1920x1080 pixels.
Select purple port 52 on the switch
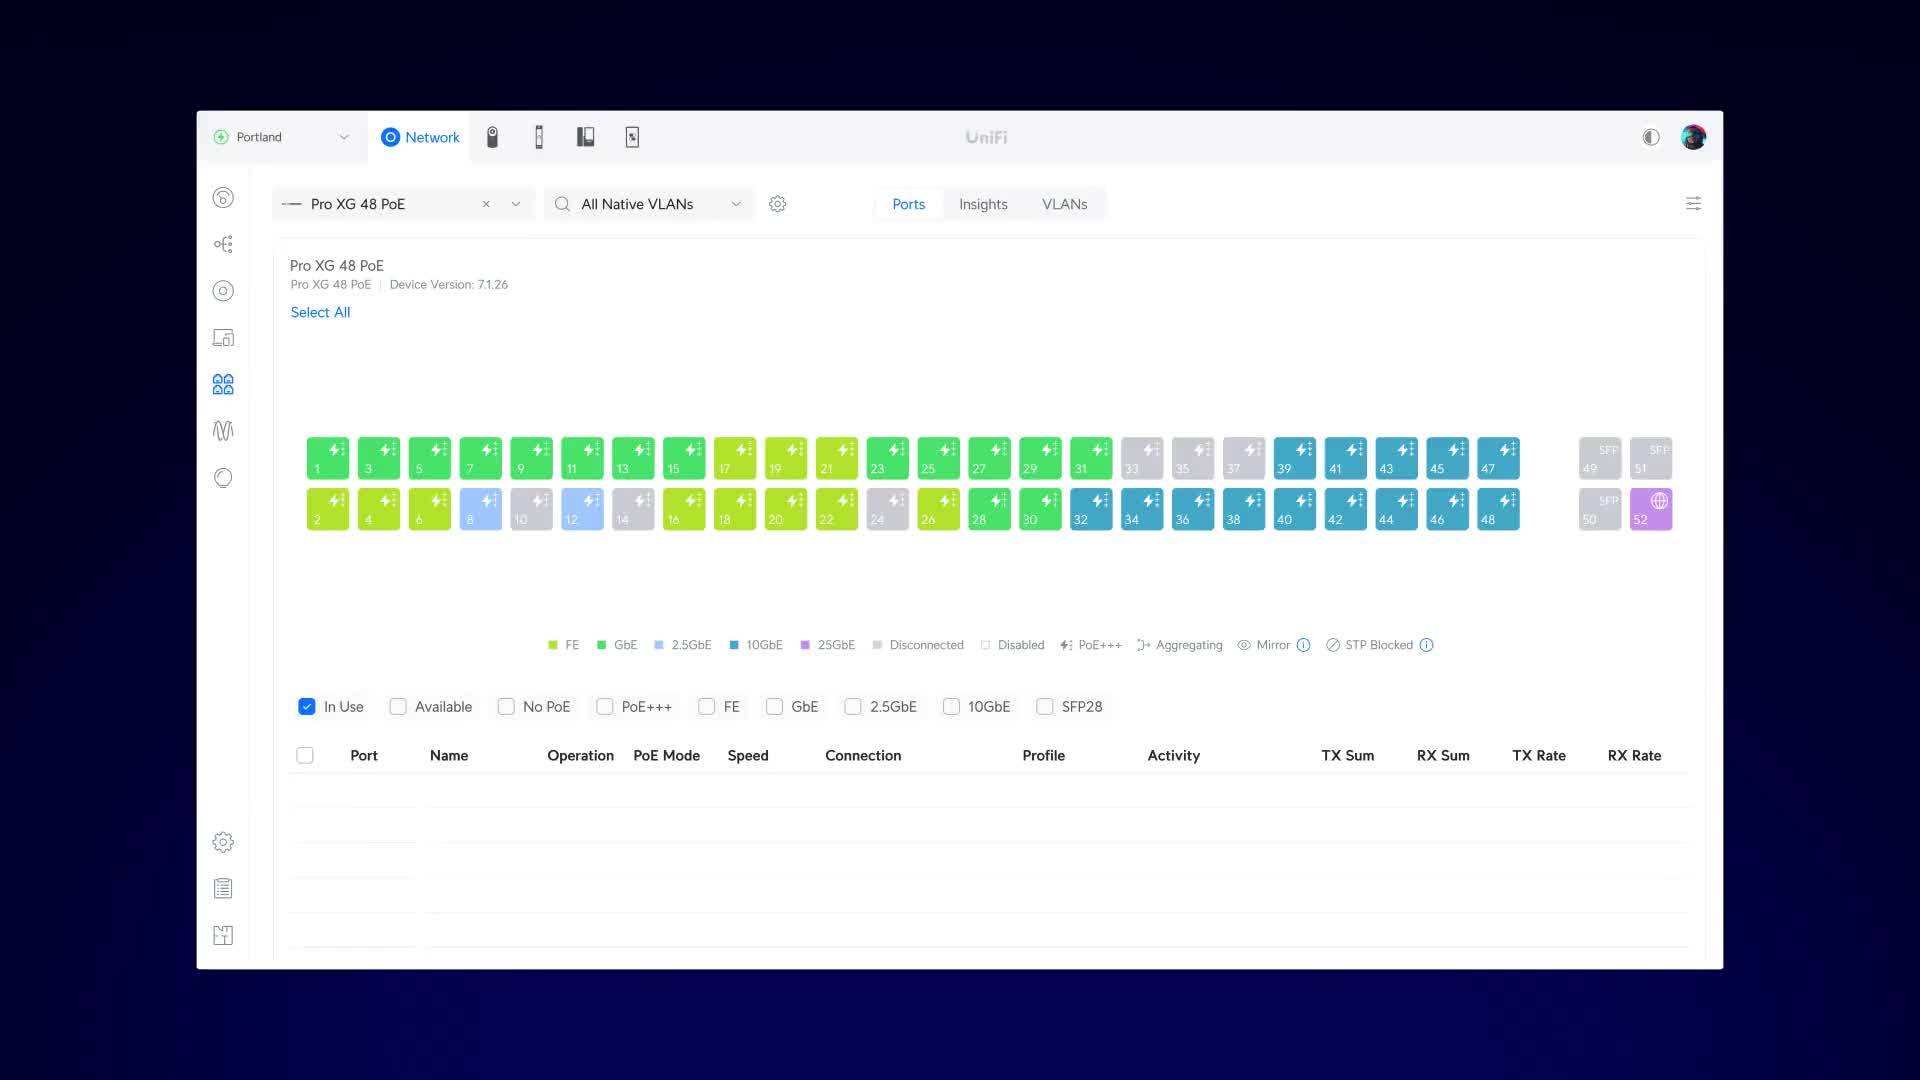(1650, 509)
